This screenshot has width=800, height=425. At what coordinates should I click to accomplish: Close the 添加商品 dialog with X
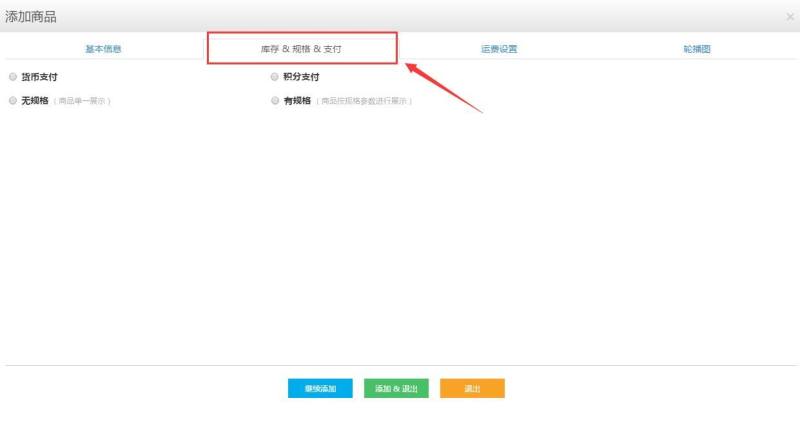(790, 17)
